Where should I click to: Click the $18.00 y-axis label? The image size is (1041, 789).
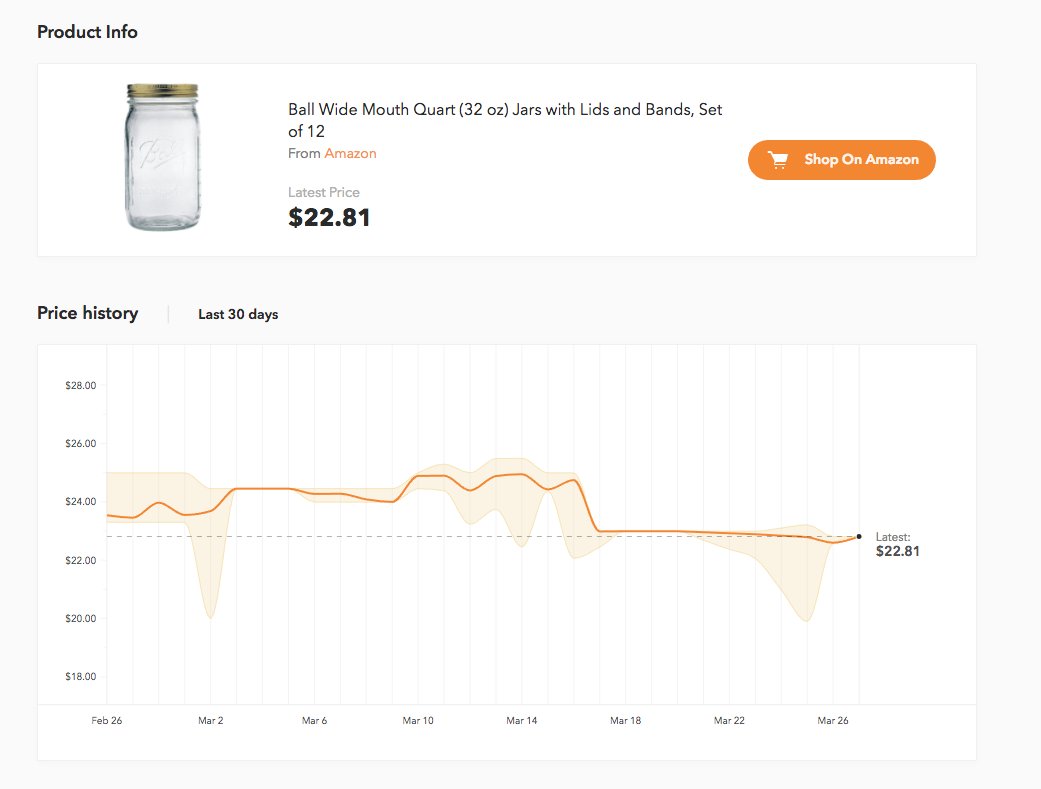pyautogui.click(x=80, y=676)
